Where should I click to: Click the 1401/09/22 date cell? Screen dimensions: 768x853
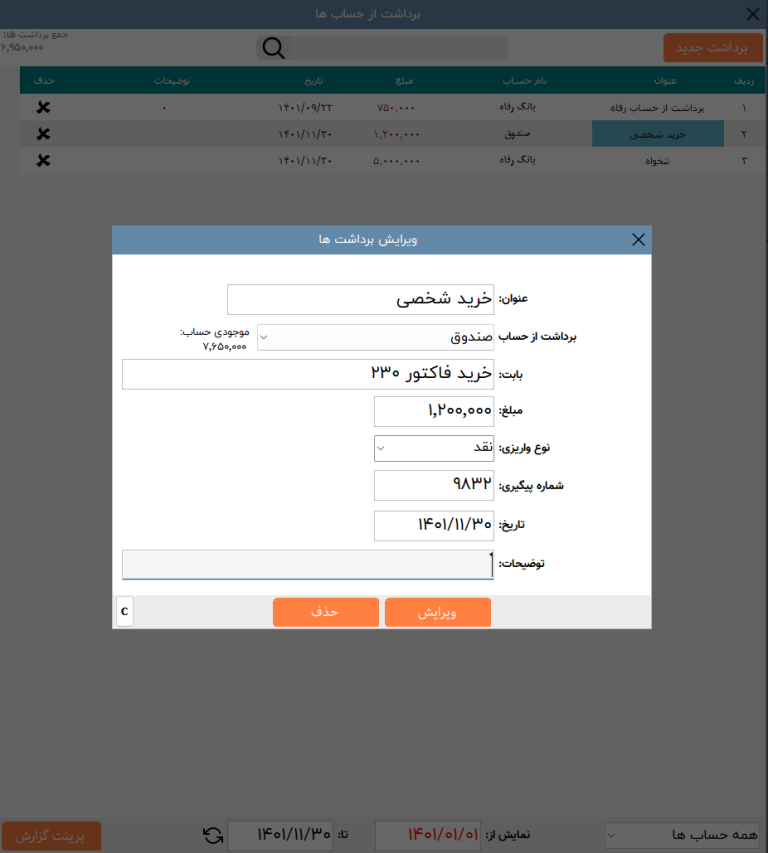[x=305, y=108]
